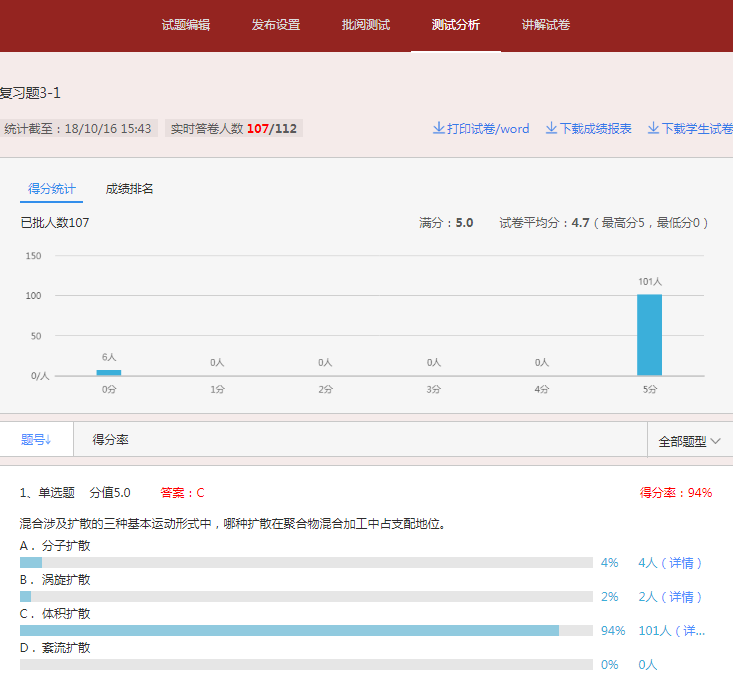Viewport: 733px width, 696px height.
Task: Switch to the 发布设置 tab
Action: pos(276,25)
